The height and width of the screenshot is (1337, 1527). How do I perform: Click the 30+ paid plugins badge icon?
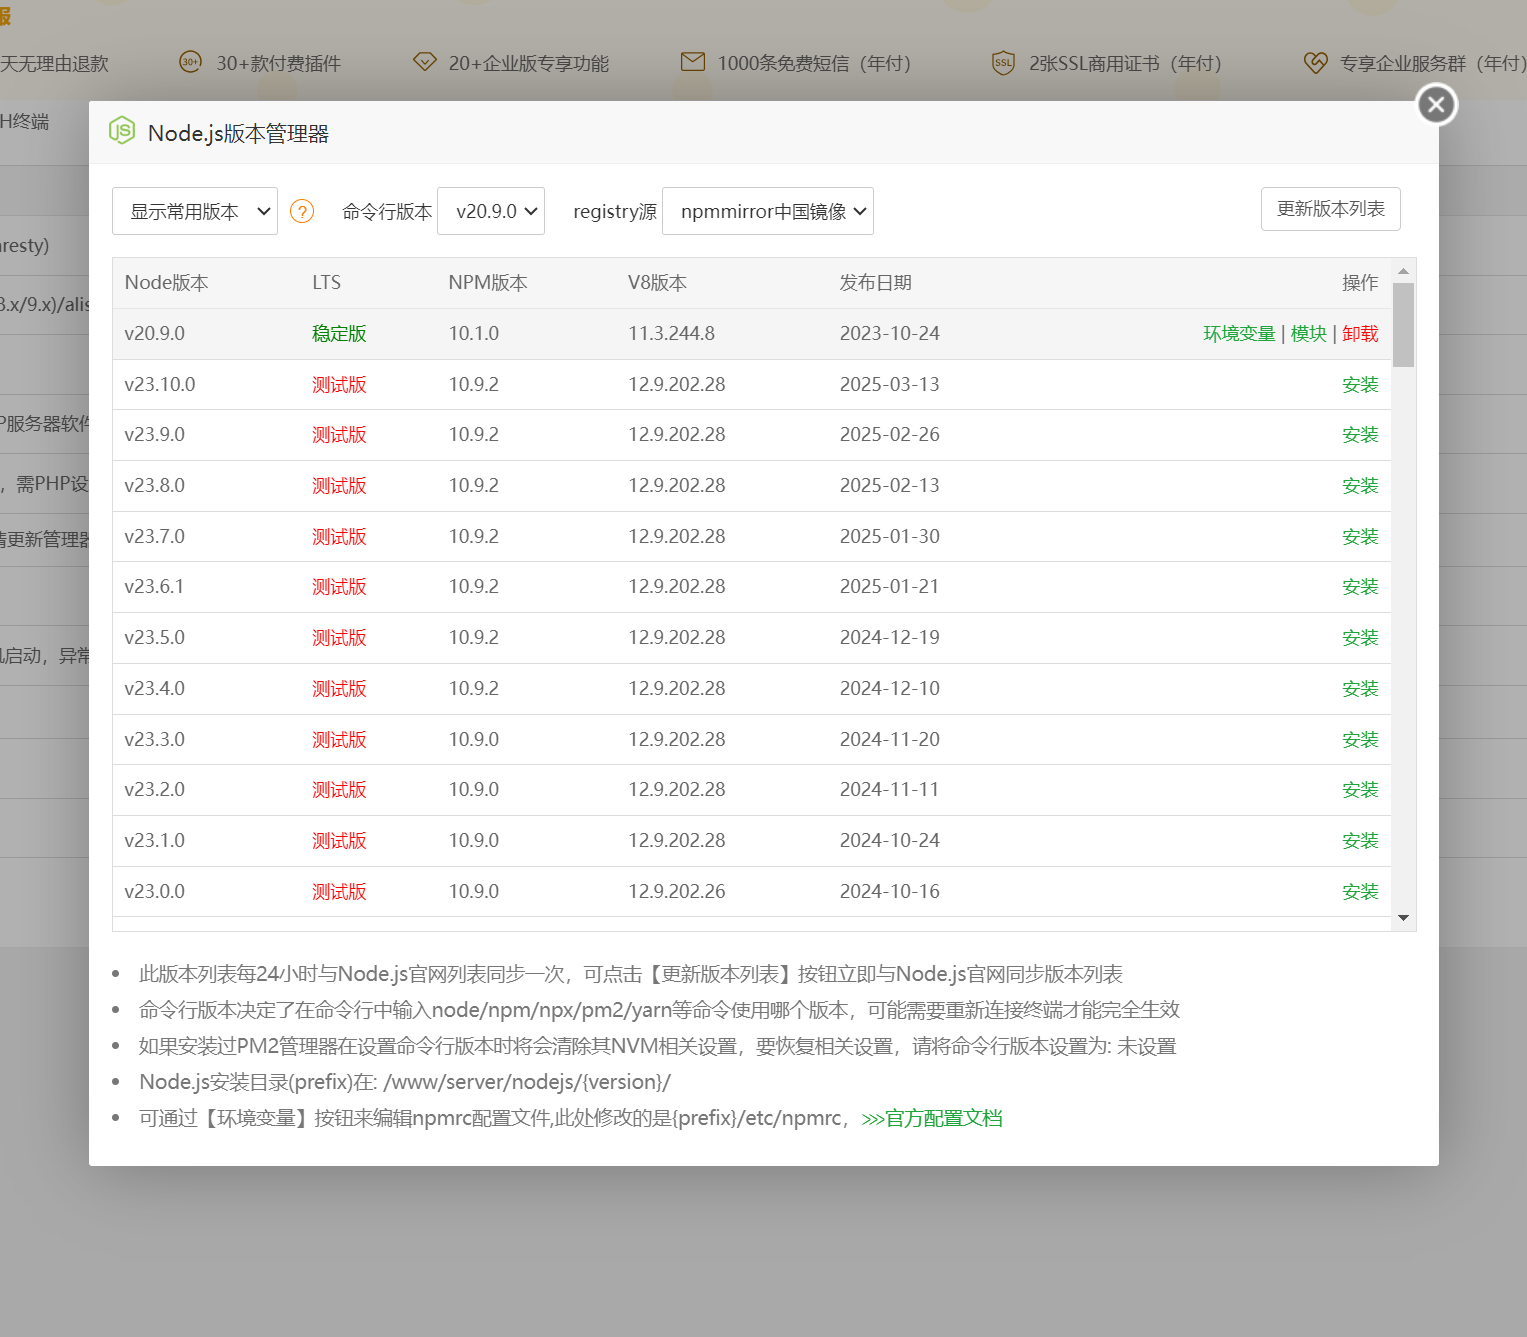tap(190, 62)
